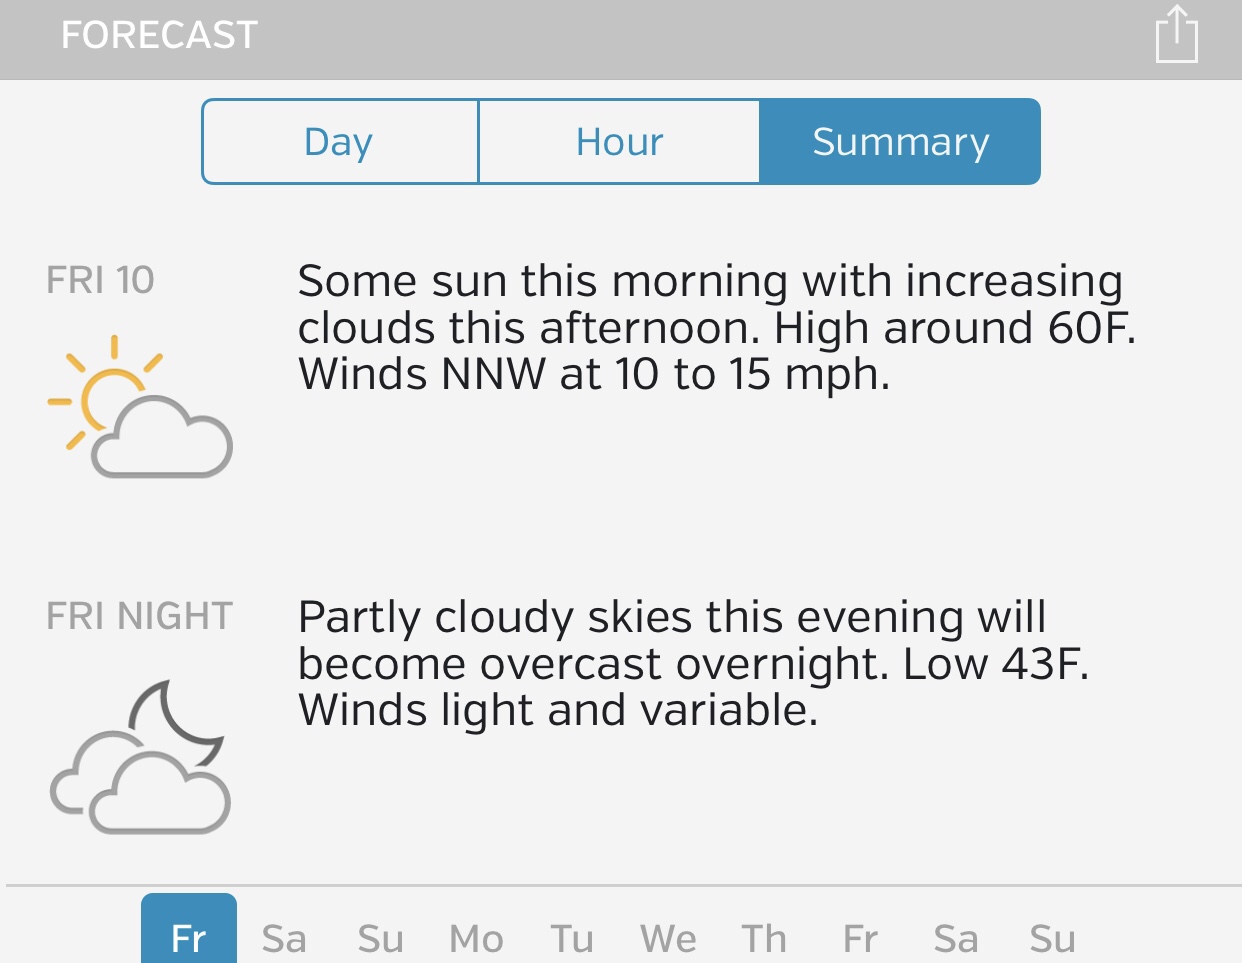Screen dimensions: 1242x963
Task: Tap the share icon in the header
Action: pos(1176,35)
